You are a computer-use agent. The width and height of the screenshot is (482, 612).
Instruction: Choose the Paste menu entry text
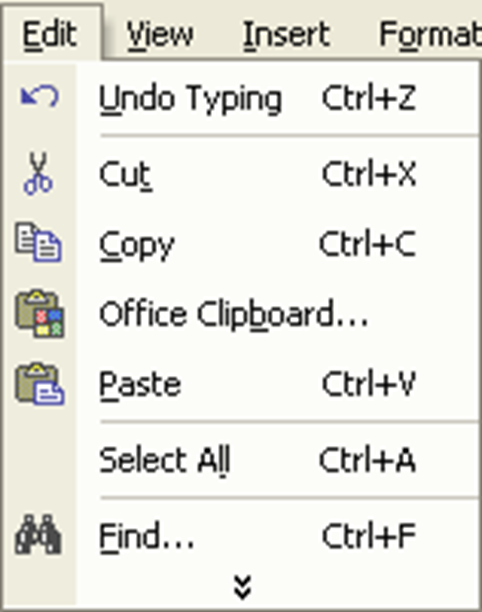pyautogui.click(x=140, y=385)
